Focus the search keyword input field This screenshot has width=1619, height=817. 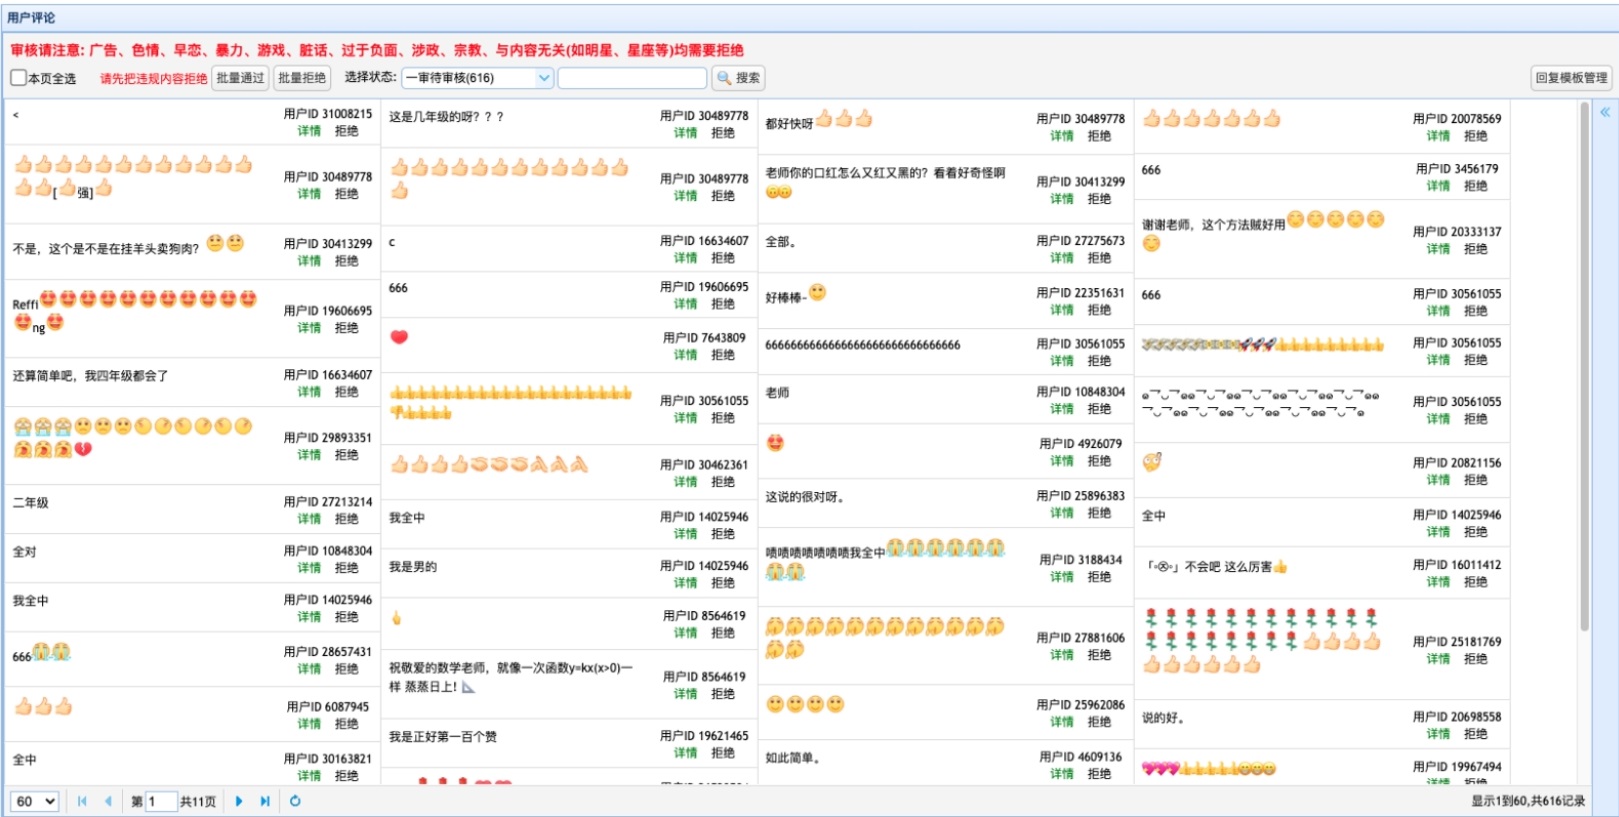632,78
